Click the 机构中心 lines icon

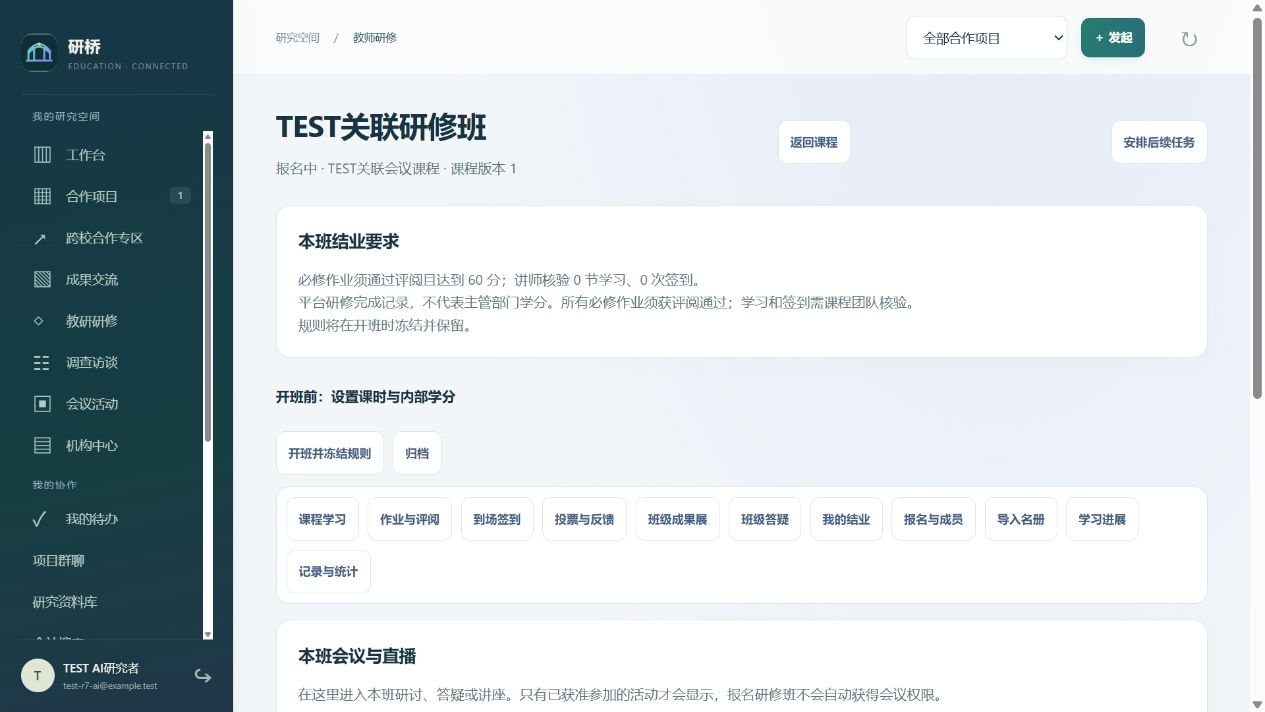click(42, 445)
